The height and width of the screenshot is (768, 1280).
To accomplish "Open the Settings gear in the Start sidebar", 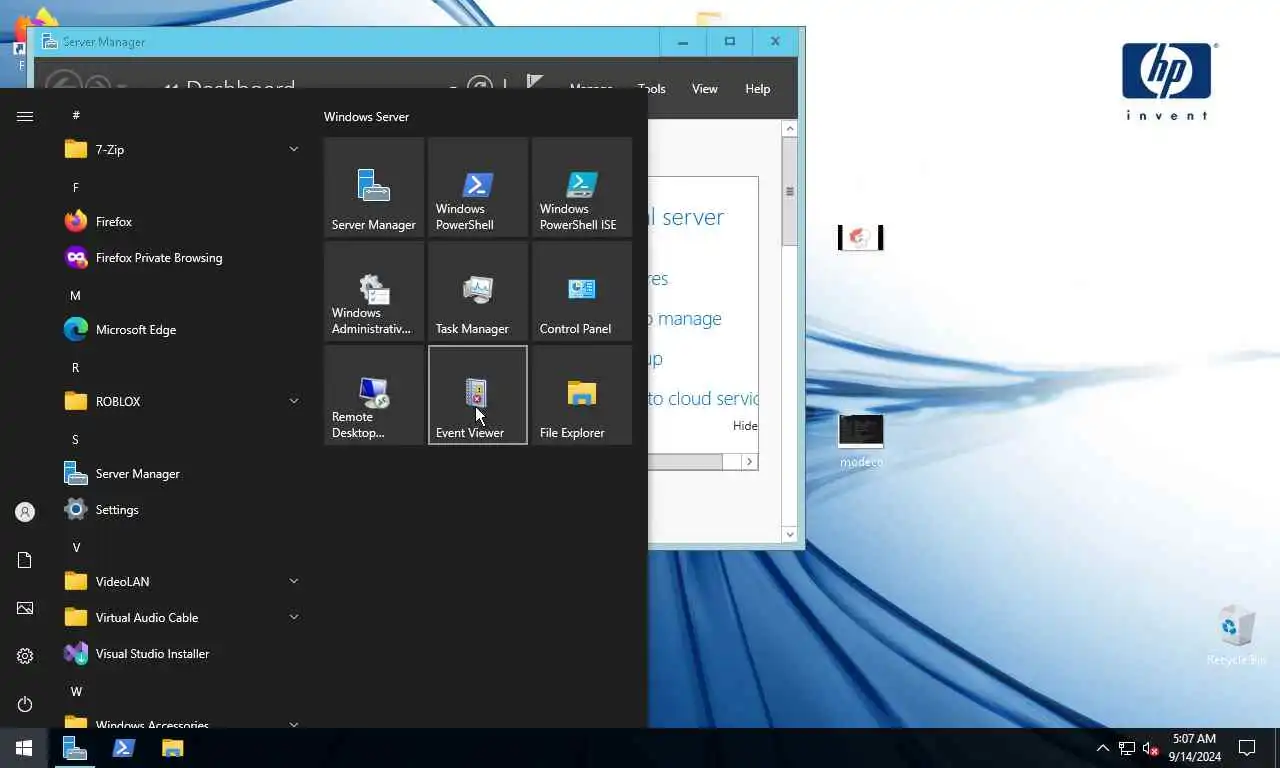I will (x=25, y=656).
